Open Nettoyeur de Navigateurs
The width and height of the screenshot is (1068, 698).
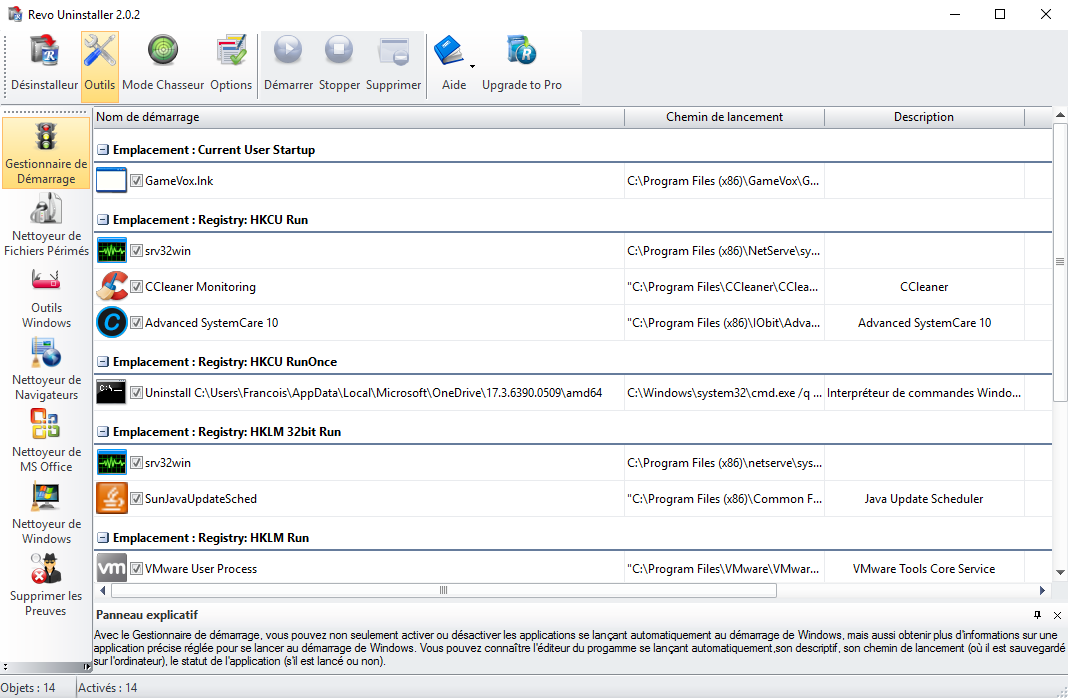point(46,370)
